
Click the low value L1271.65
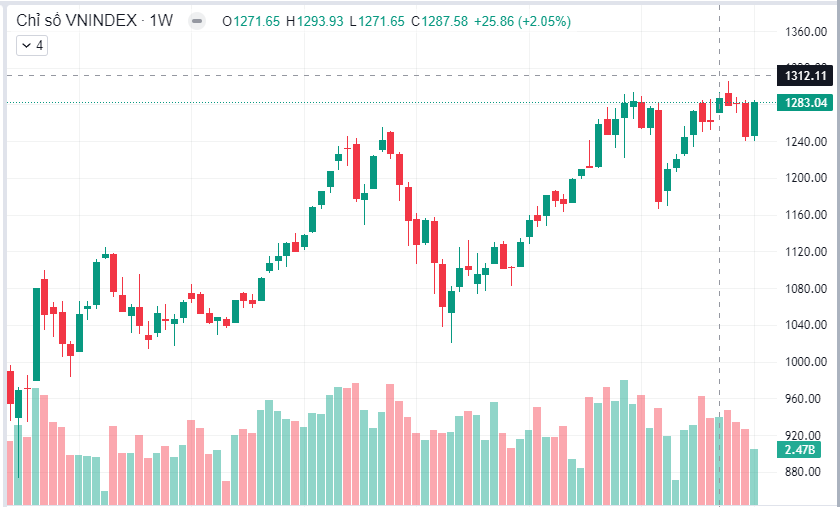coord(377,21)
